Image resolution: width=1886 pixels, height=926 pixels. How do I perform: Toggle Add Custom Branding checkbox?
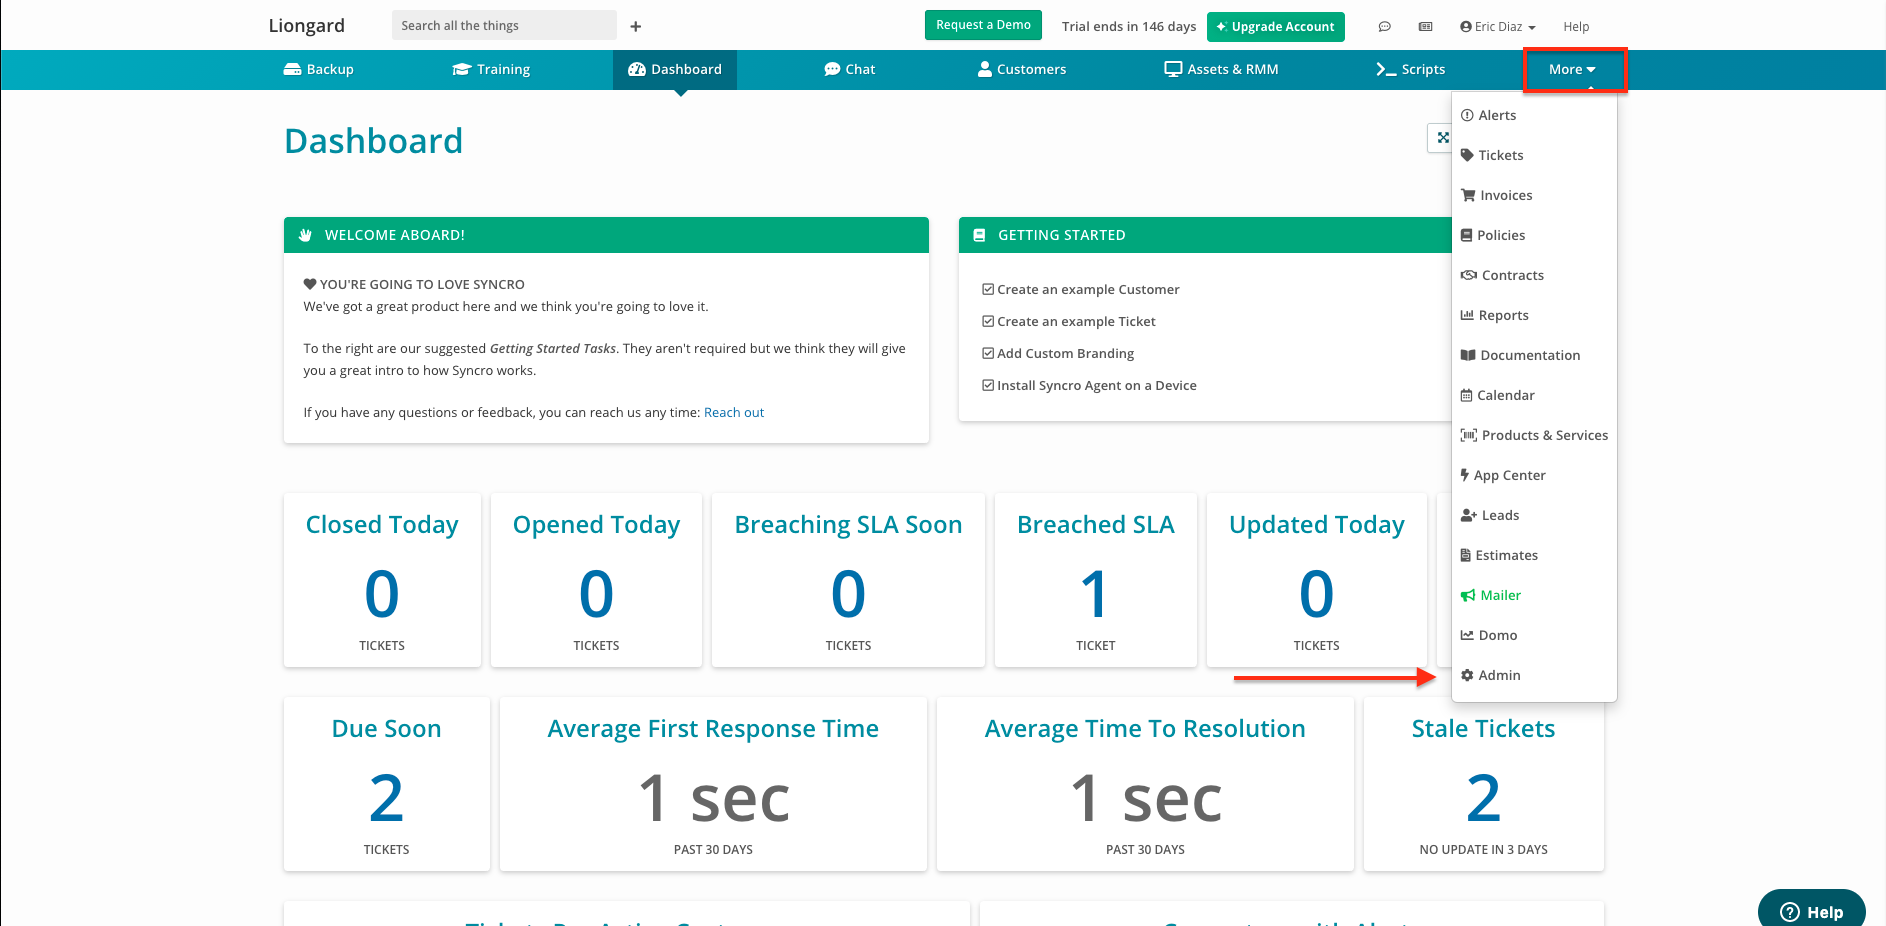tap(988, 353)
